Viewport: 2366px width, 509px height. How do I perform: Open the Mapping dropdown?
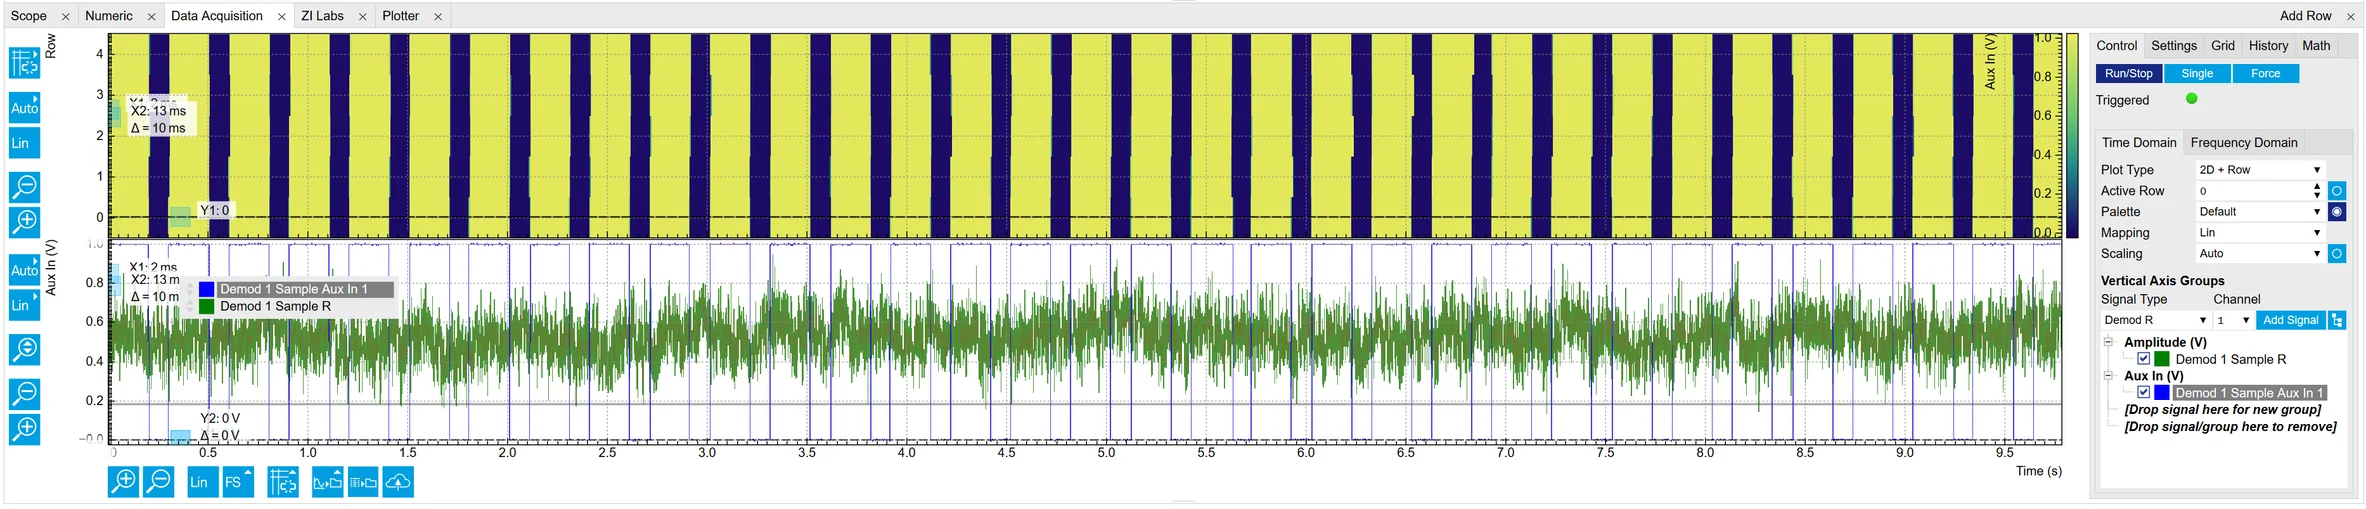click(x=2260, y=233)
